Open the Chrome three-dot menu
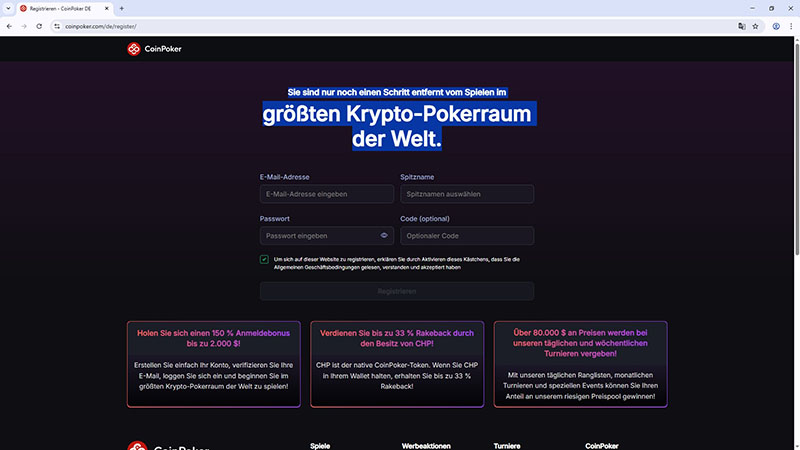 click(791, 26)
